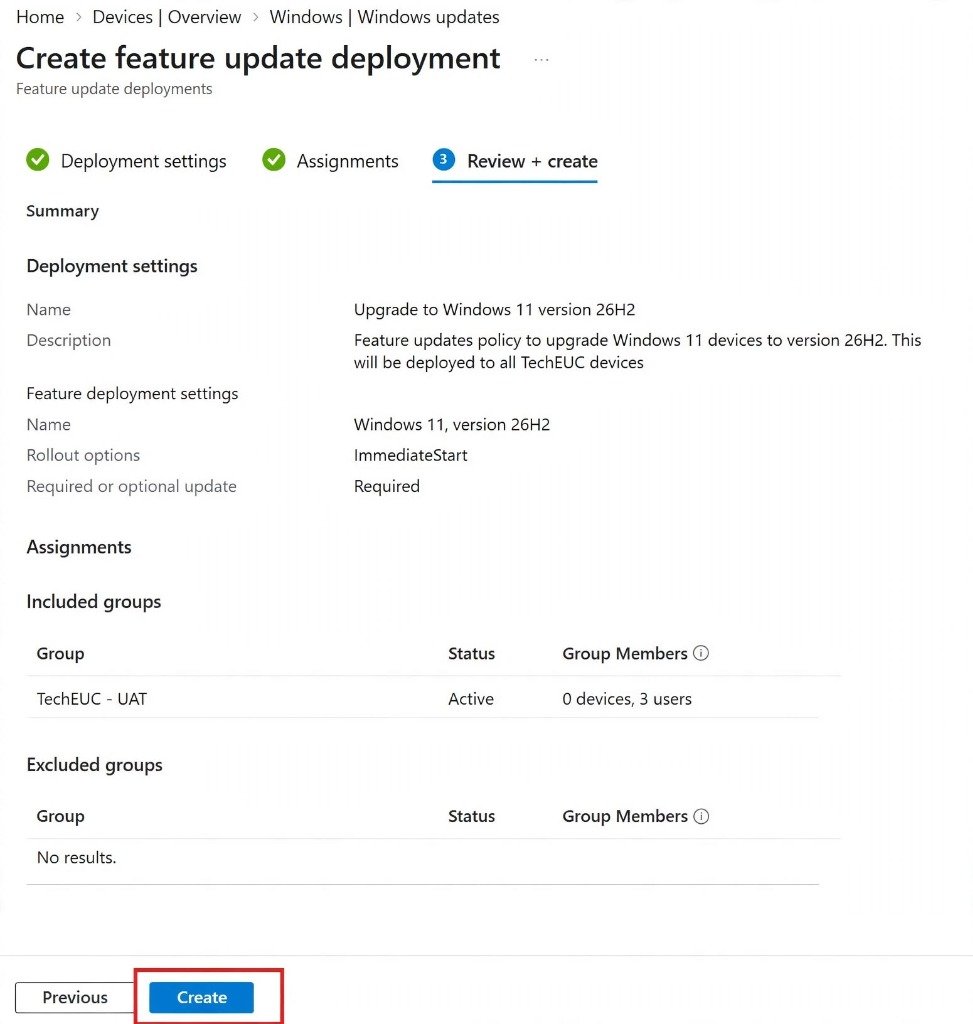Image resolution: width=973 pixels, height=1024 pixels.
Task: Click the Group column header under Excluded groups
Action: tap(60, 816)
